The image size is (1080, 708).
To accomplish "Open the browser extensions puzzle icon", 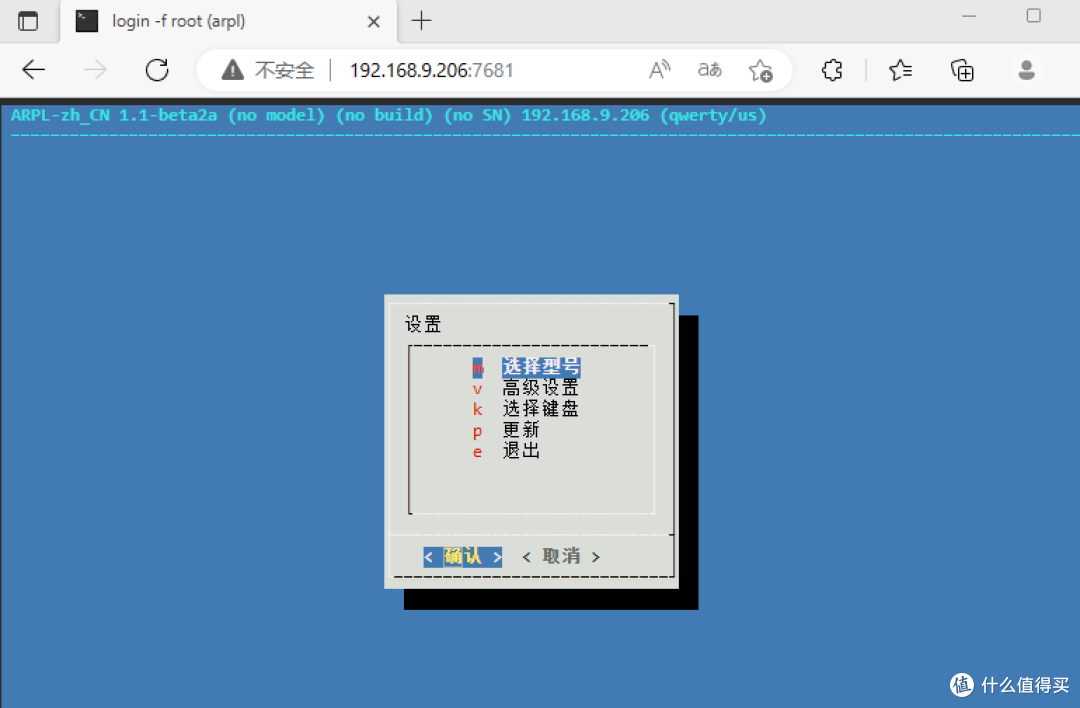I will [x=832, y=70].
